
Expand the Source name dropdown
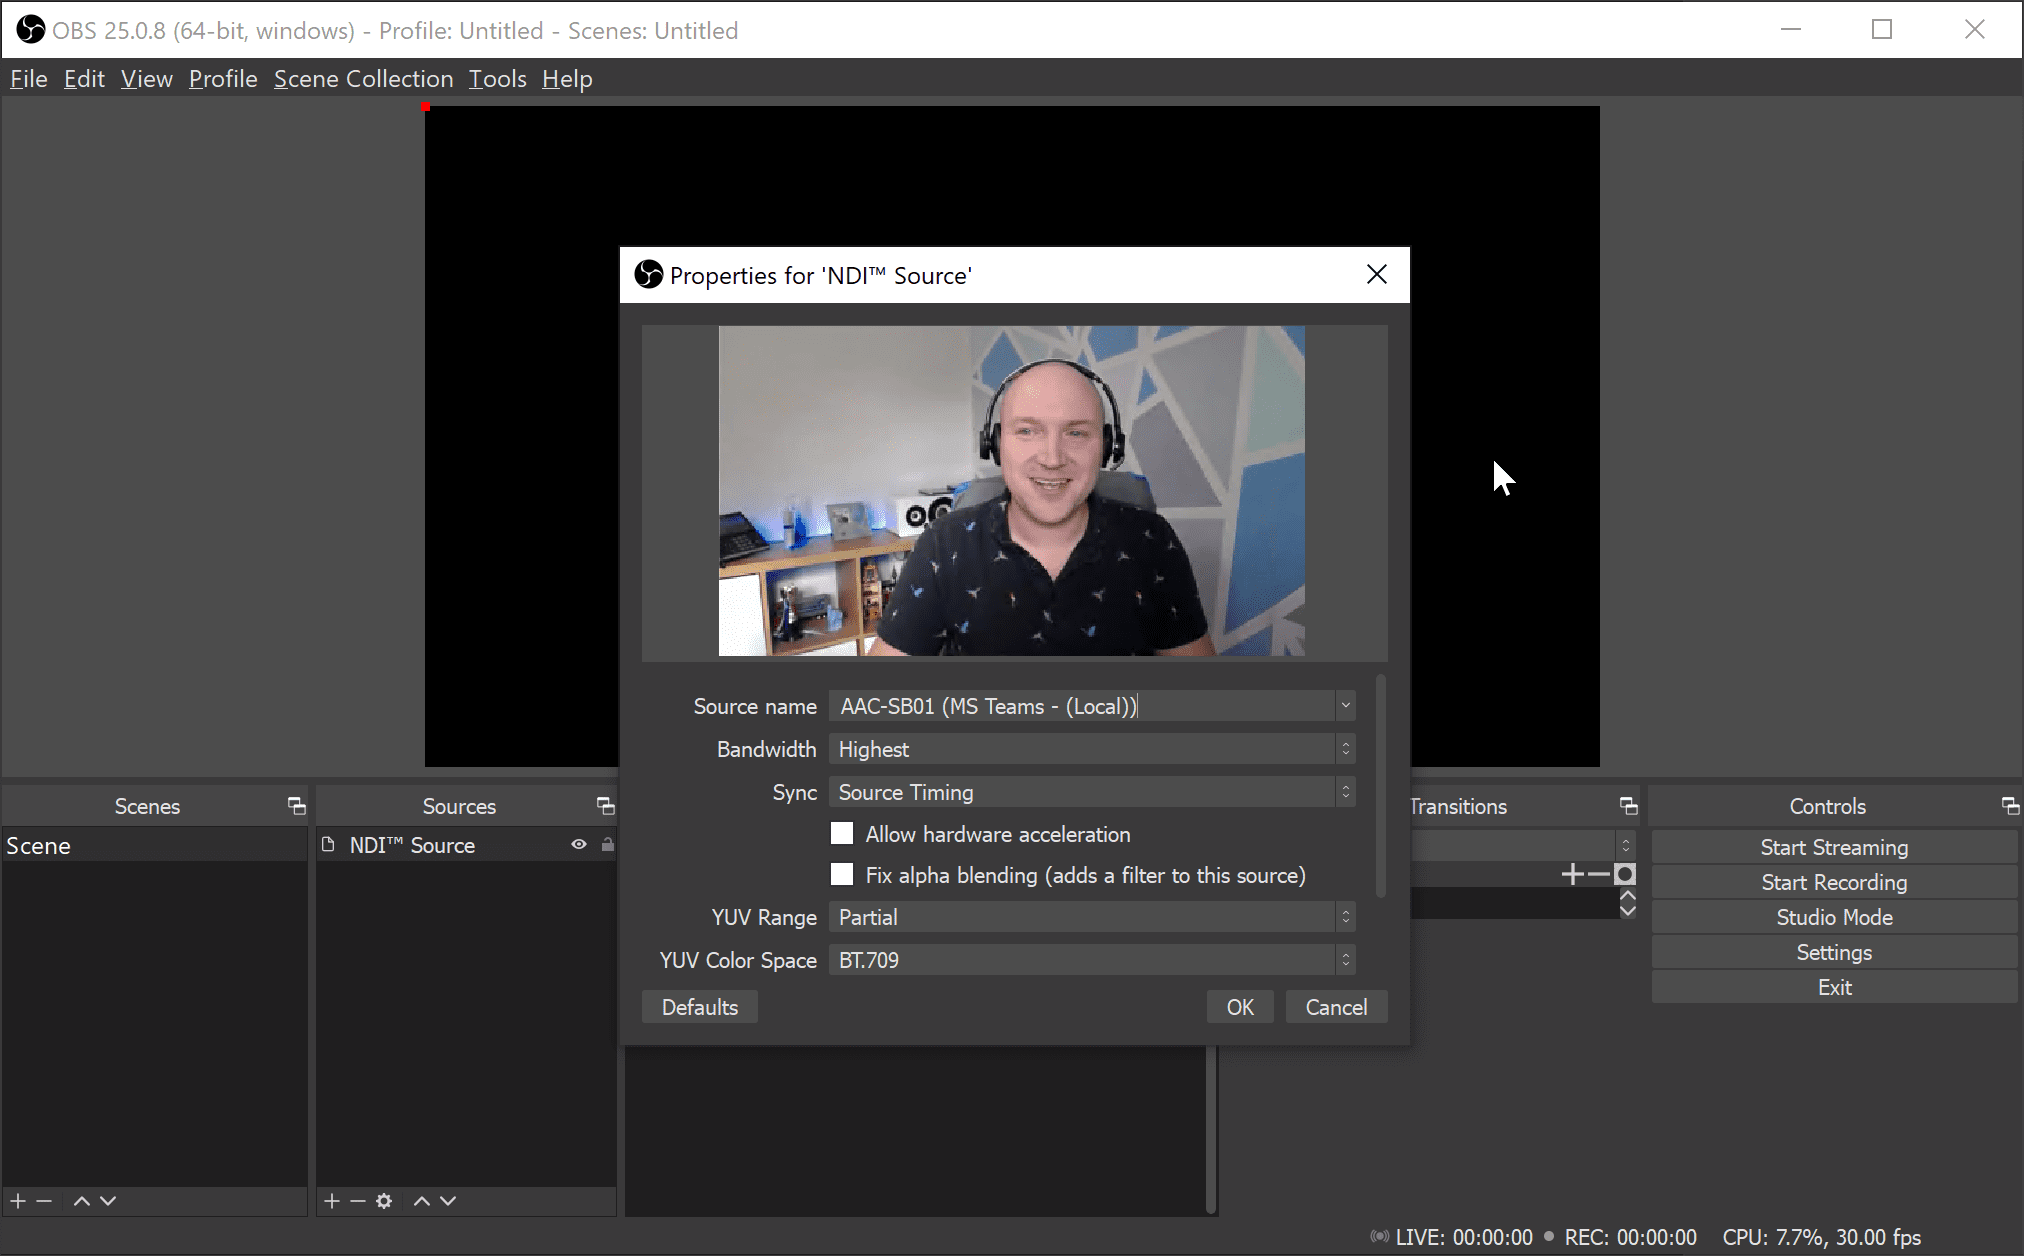[1344, 706]
